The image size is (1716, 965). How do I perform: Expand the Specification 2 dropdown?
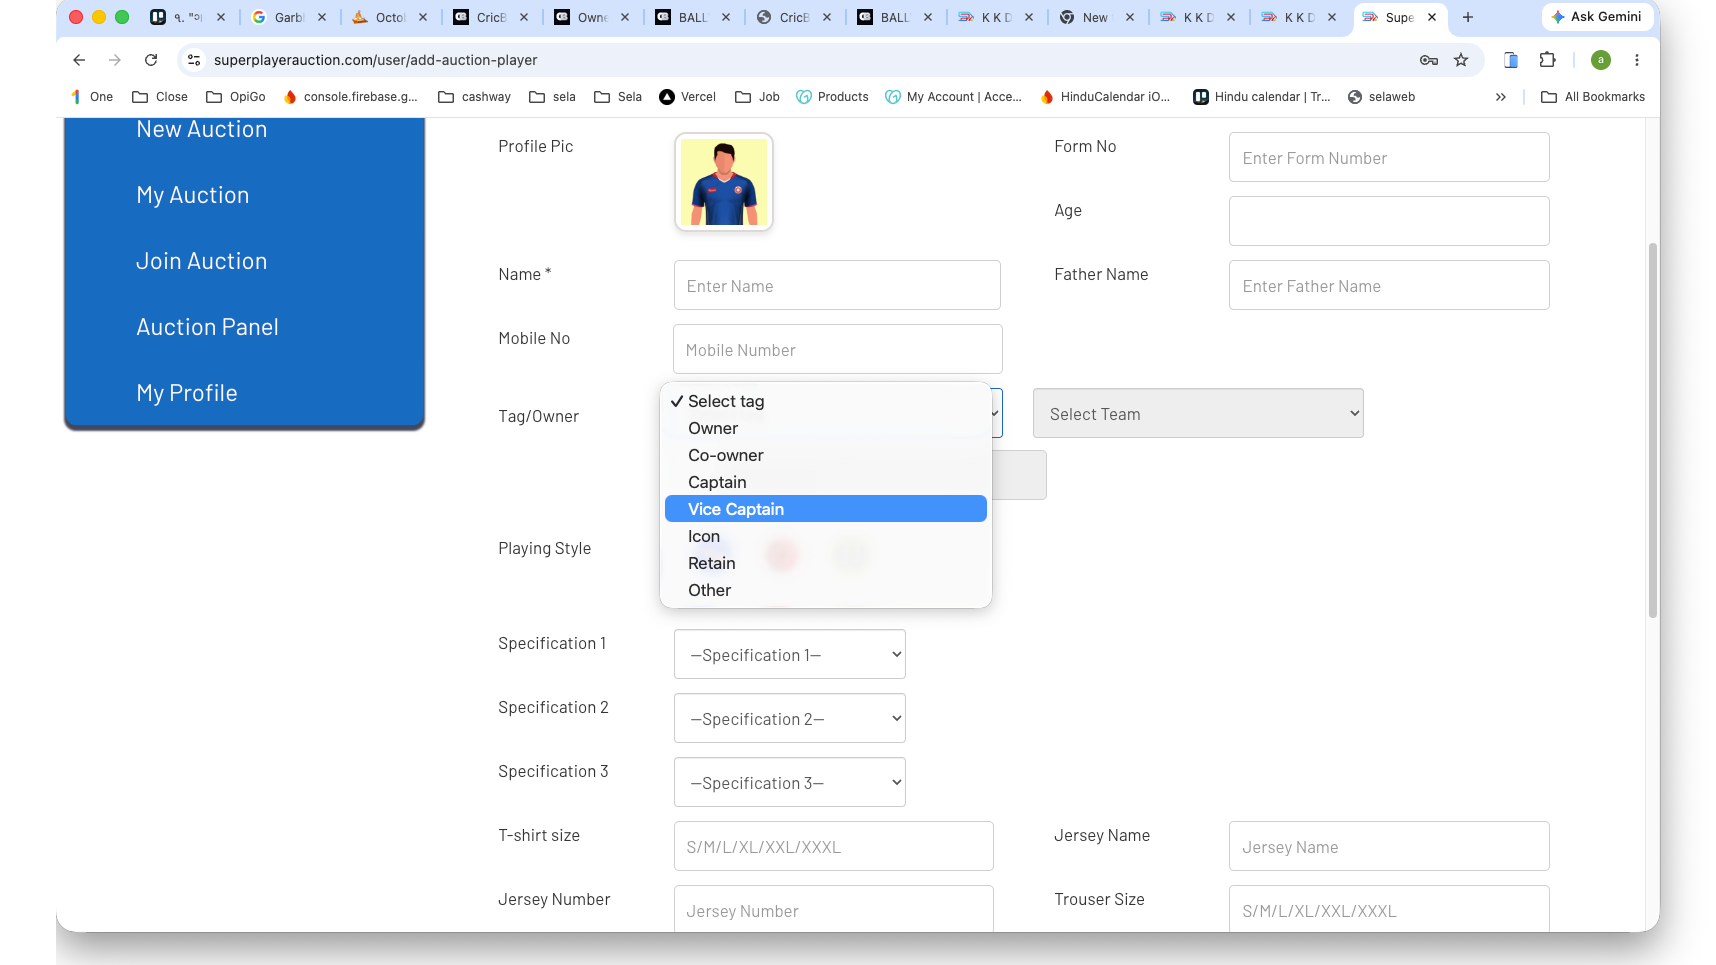pos(790,718)
